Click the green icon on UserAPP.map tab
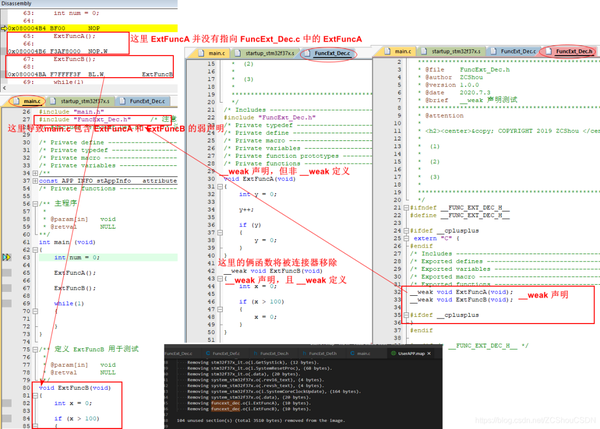This screenshot has height=429, width=600. coord(393,353)
